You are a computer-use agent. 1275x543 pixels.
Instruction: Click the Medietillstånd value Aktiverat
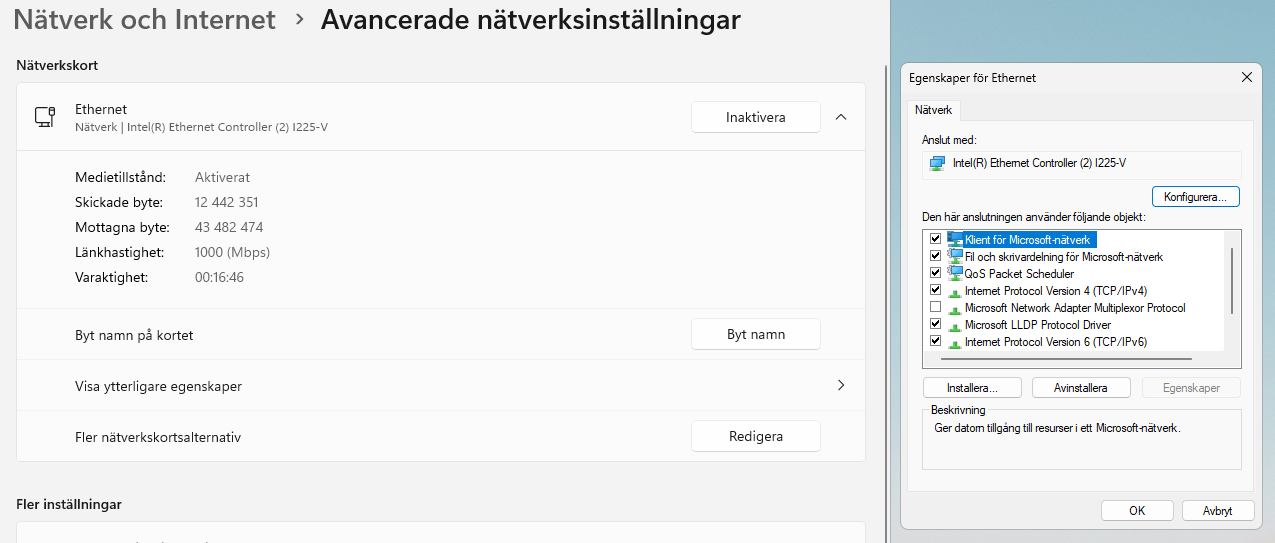pos(222,177)
